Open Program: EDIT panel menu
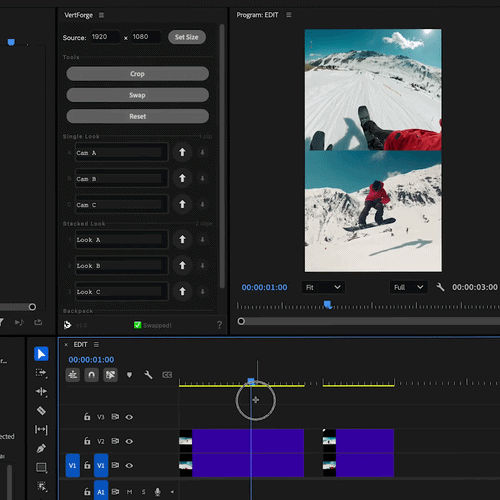This screenshot has width=500, height=500. [x=289, y=15]
